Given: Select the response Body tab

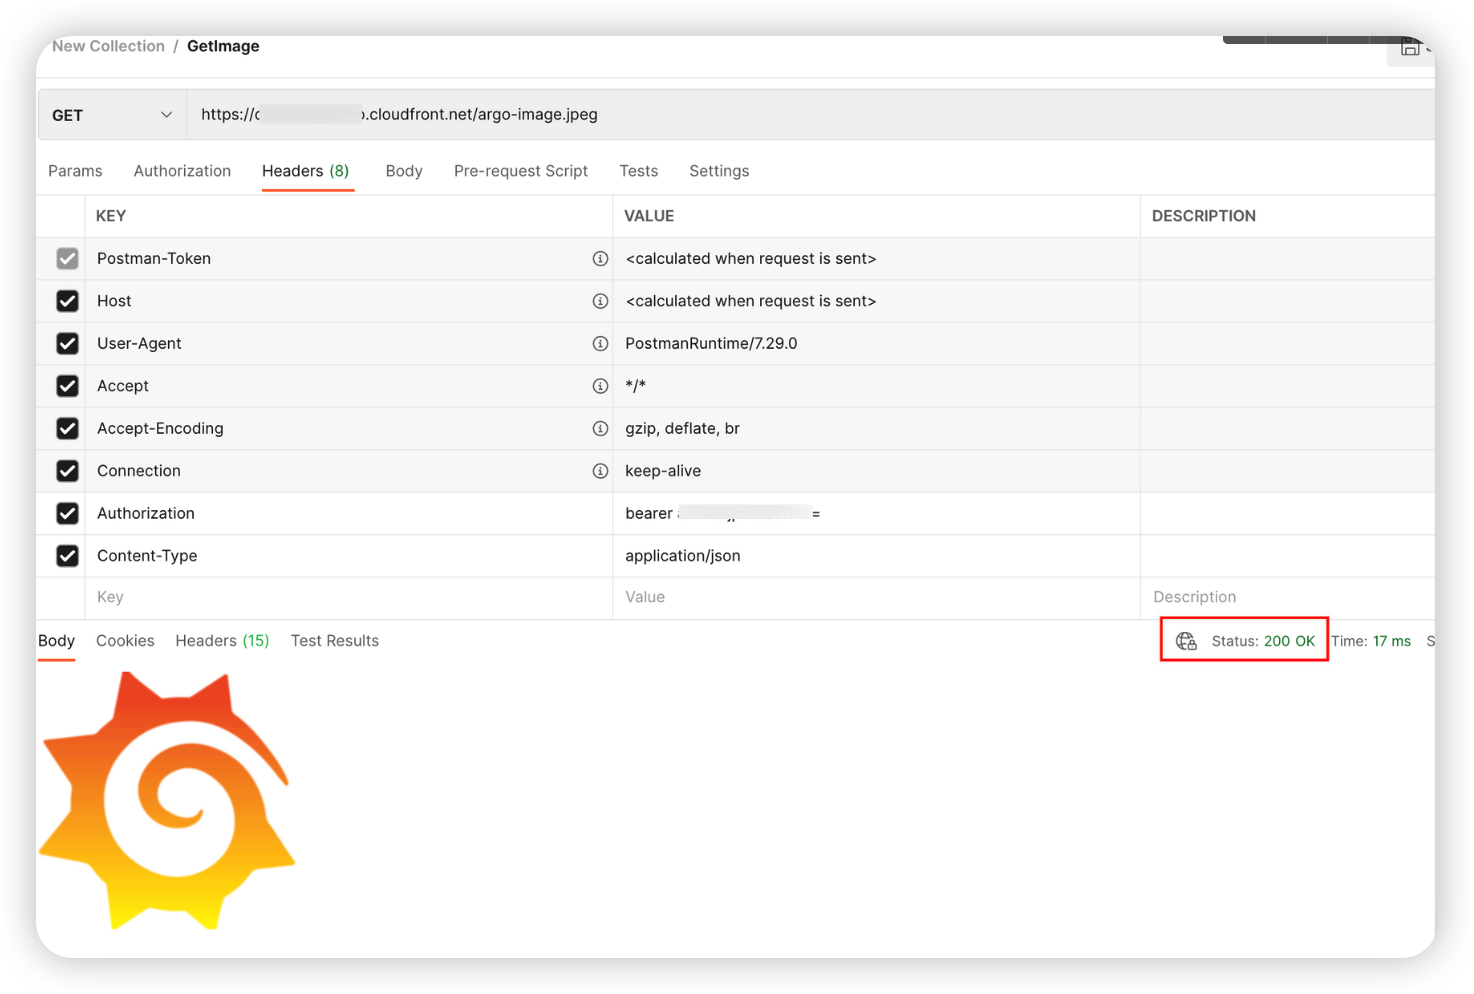Looking at the screenshot, I should pos(56,641).
